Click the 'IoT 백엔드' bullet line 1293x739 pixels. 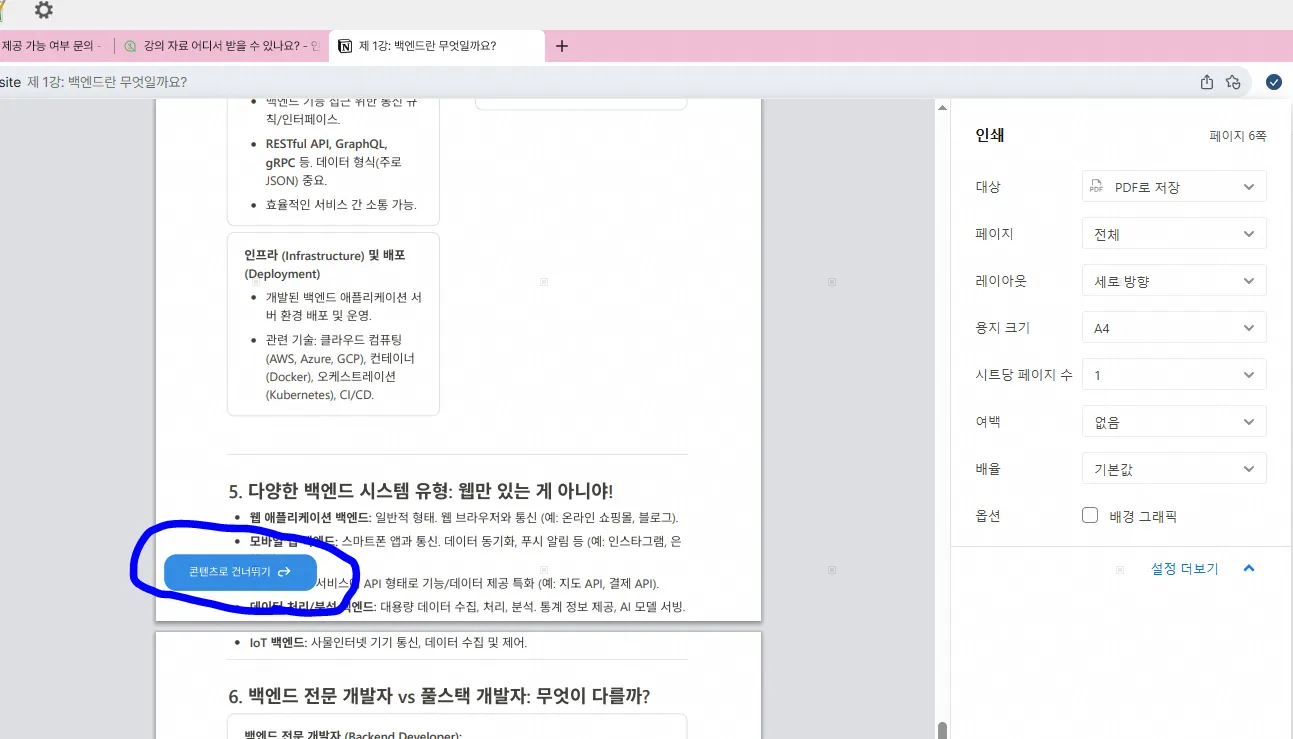point(388,643)
